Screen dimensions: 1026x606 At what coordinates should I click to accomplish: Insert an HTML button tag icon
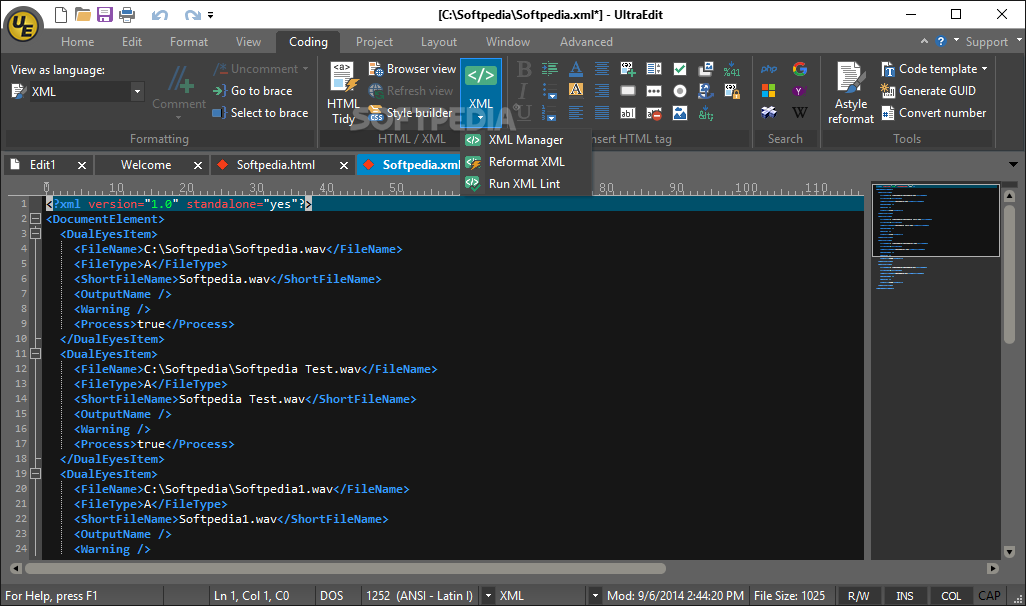coord(628,91)
